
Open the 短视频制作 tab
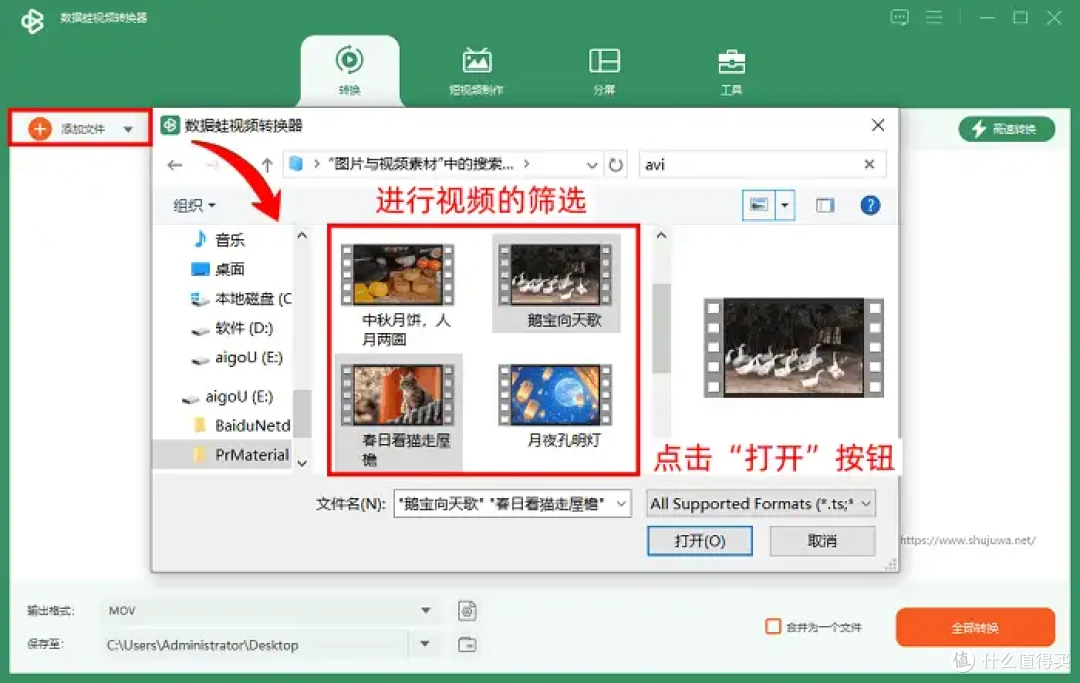tap(477, 71)
